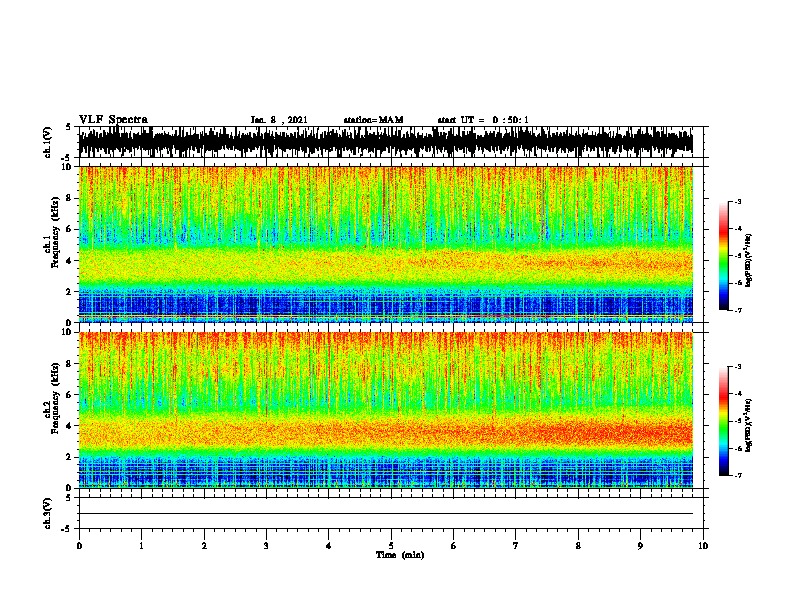Click the ch.1 frequency tick "6"
Screen dimensions: 792x612
coord(69,229)
